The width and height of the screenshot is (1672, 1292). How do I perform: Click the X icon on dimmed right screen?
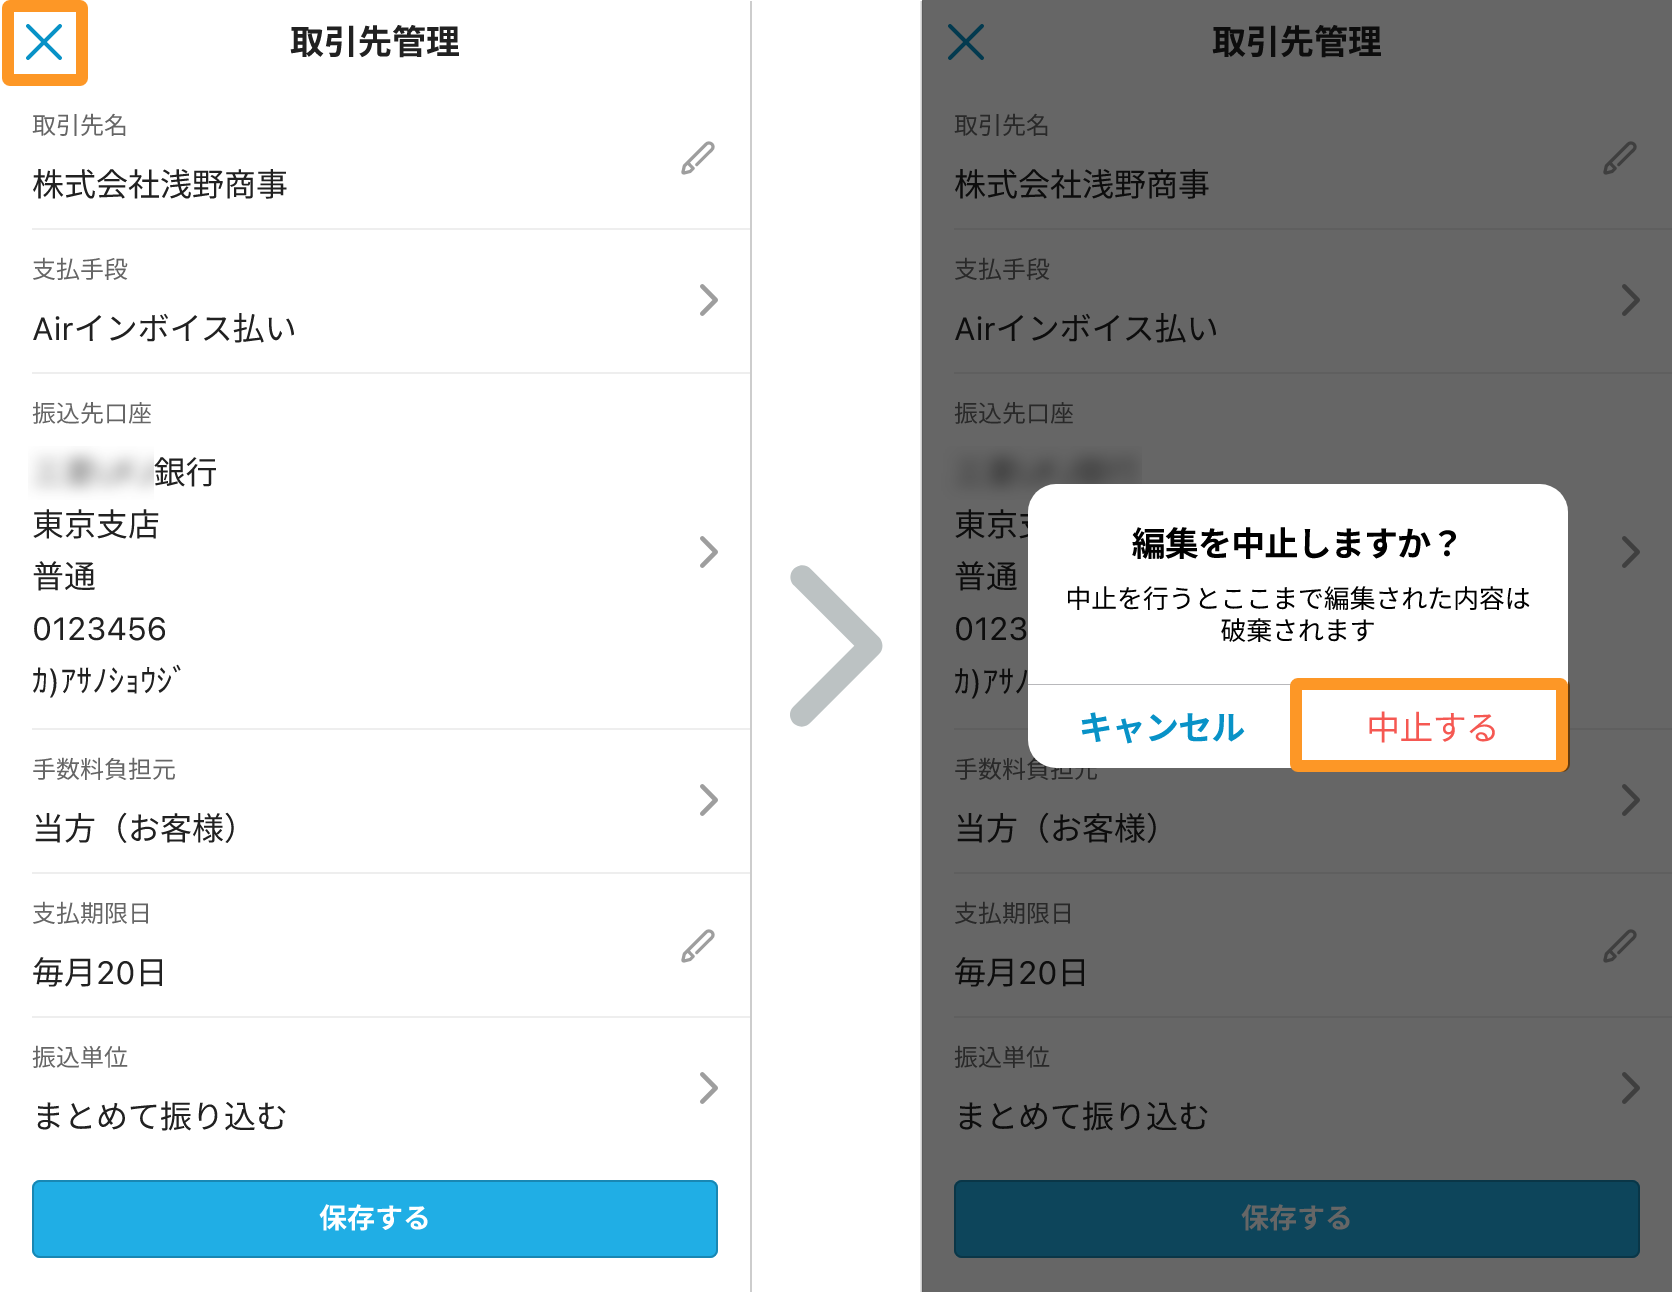pyautogui.click(x=966, y=43)
